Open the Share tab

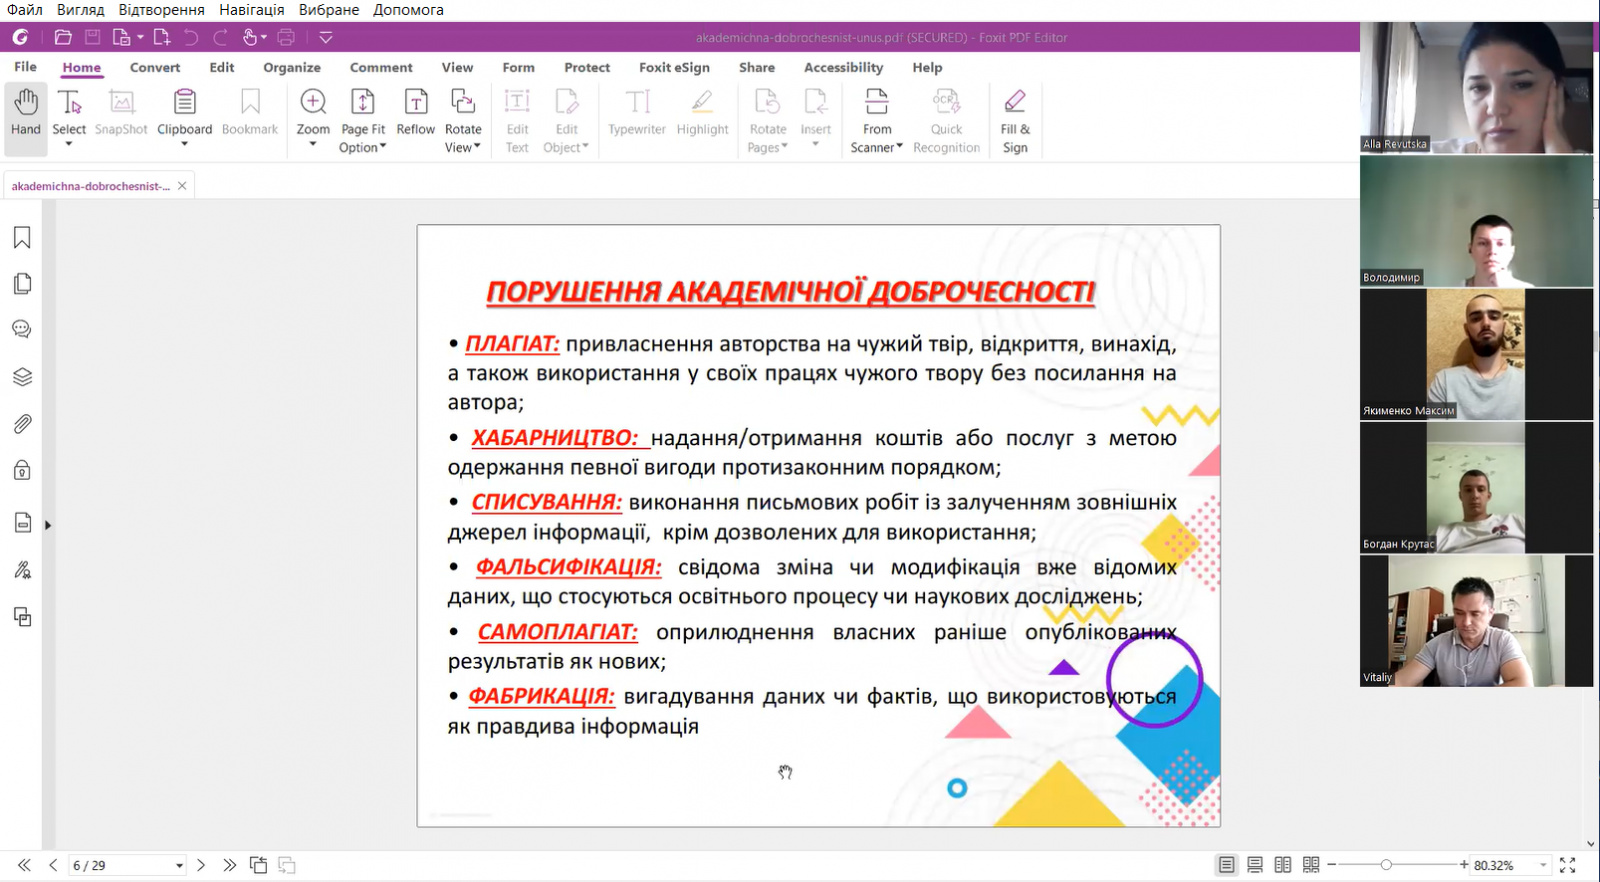757,67
